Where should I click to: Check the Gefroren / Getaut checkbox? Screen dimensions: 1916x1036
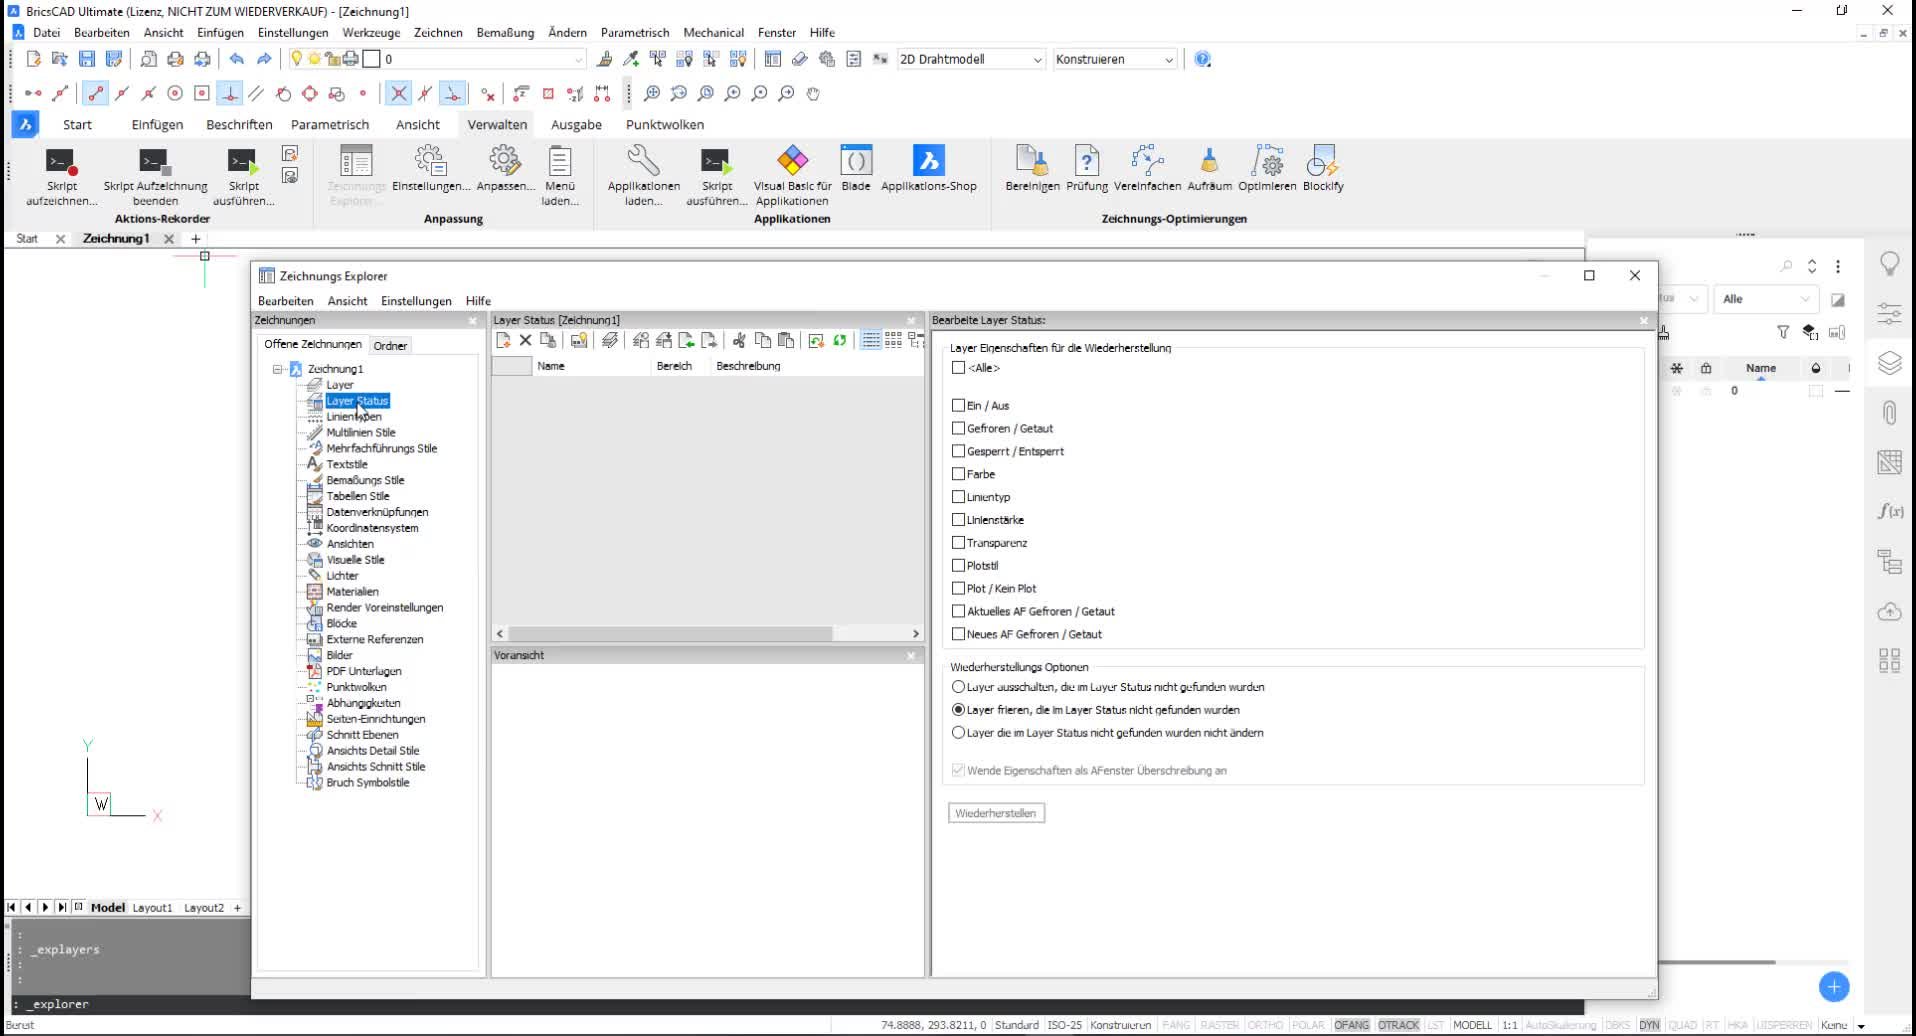coord(958,428)
